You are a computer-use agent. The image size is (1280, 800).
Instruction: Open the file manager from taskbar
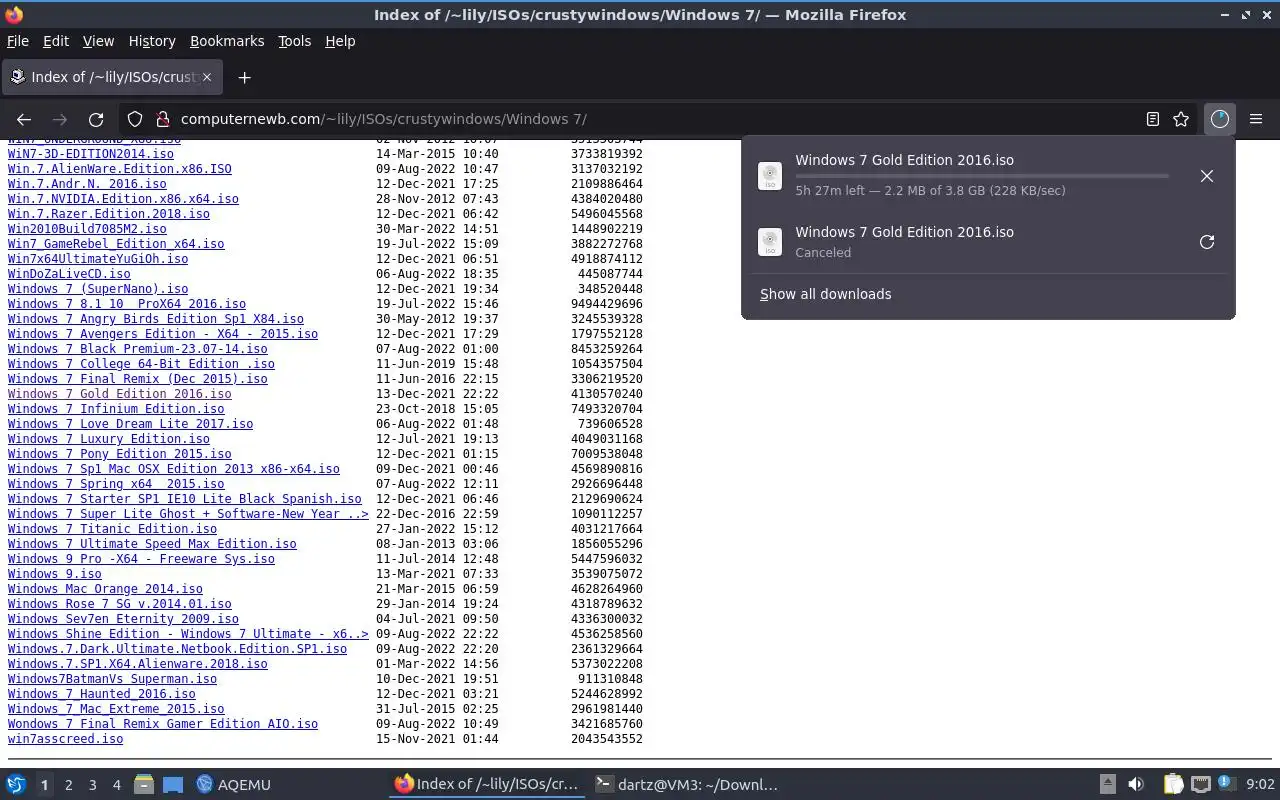pyautogui.click(x=144, y=785)
